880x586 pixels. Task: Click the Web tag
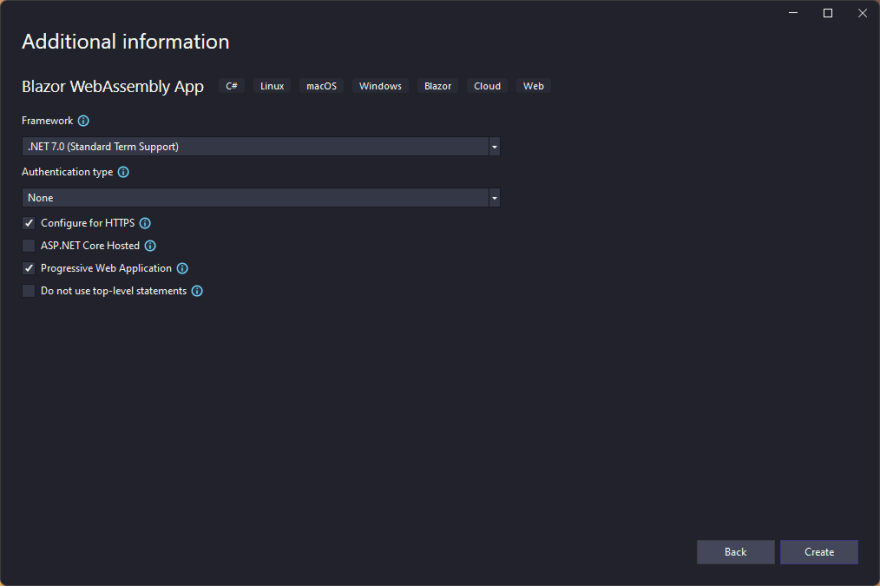533,86
